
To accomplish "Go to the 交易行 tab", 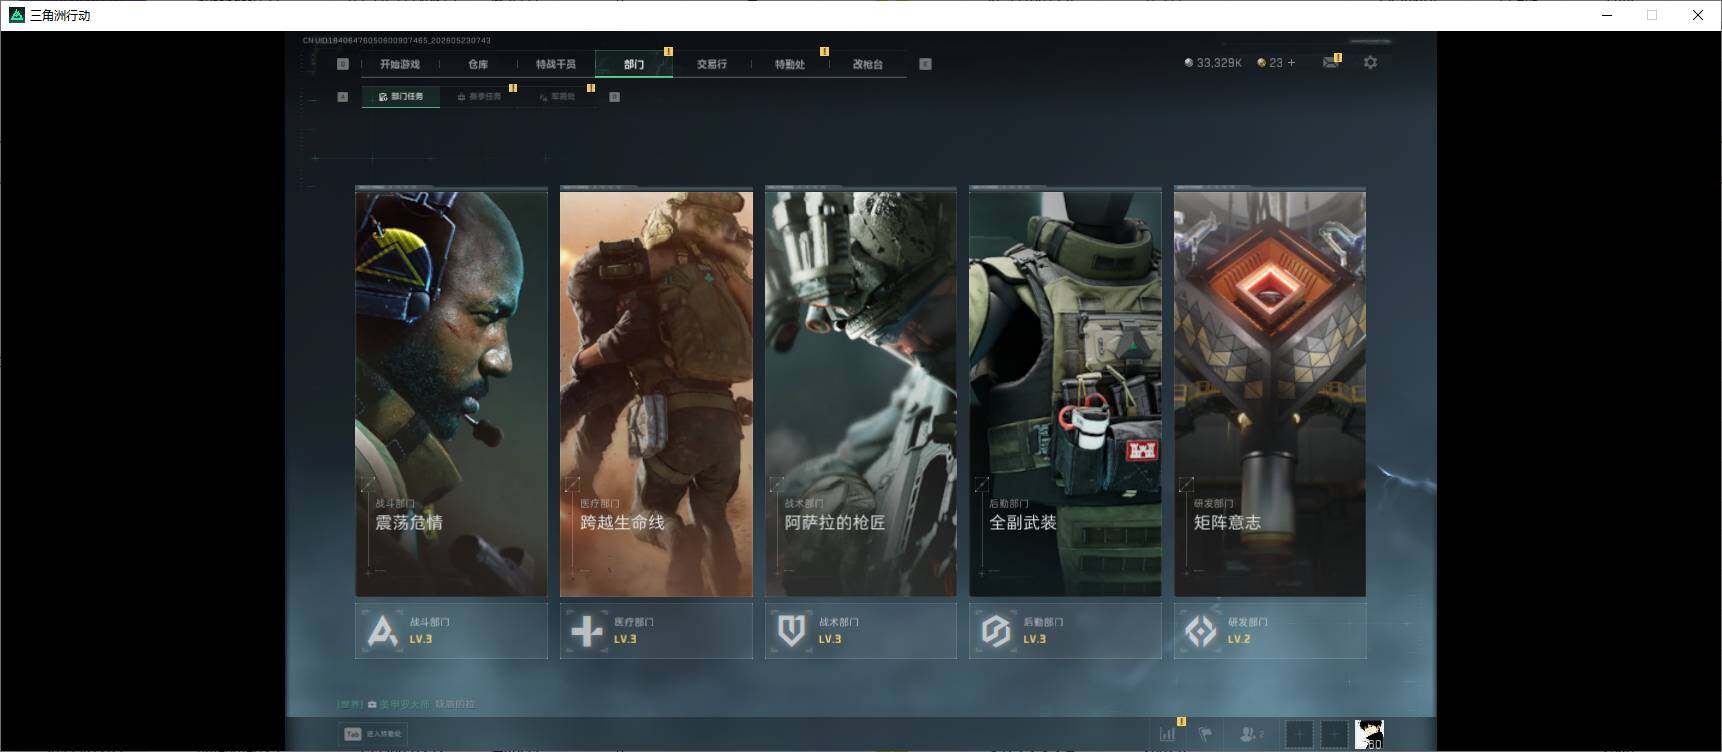I will click(x=712, y=64).
